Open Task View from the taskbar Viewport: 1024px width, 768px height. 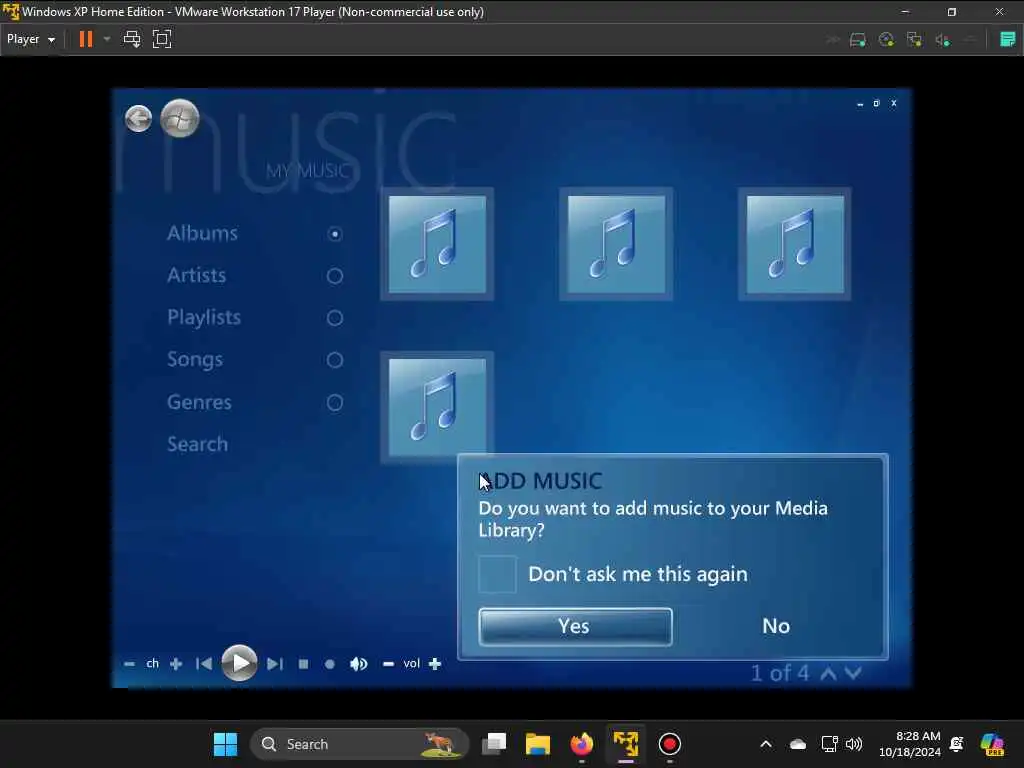pyautogui.click(x=494, y=744)
